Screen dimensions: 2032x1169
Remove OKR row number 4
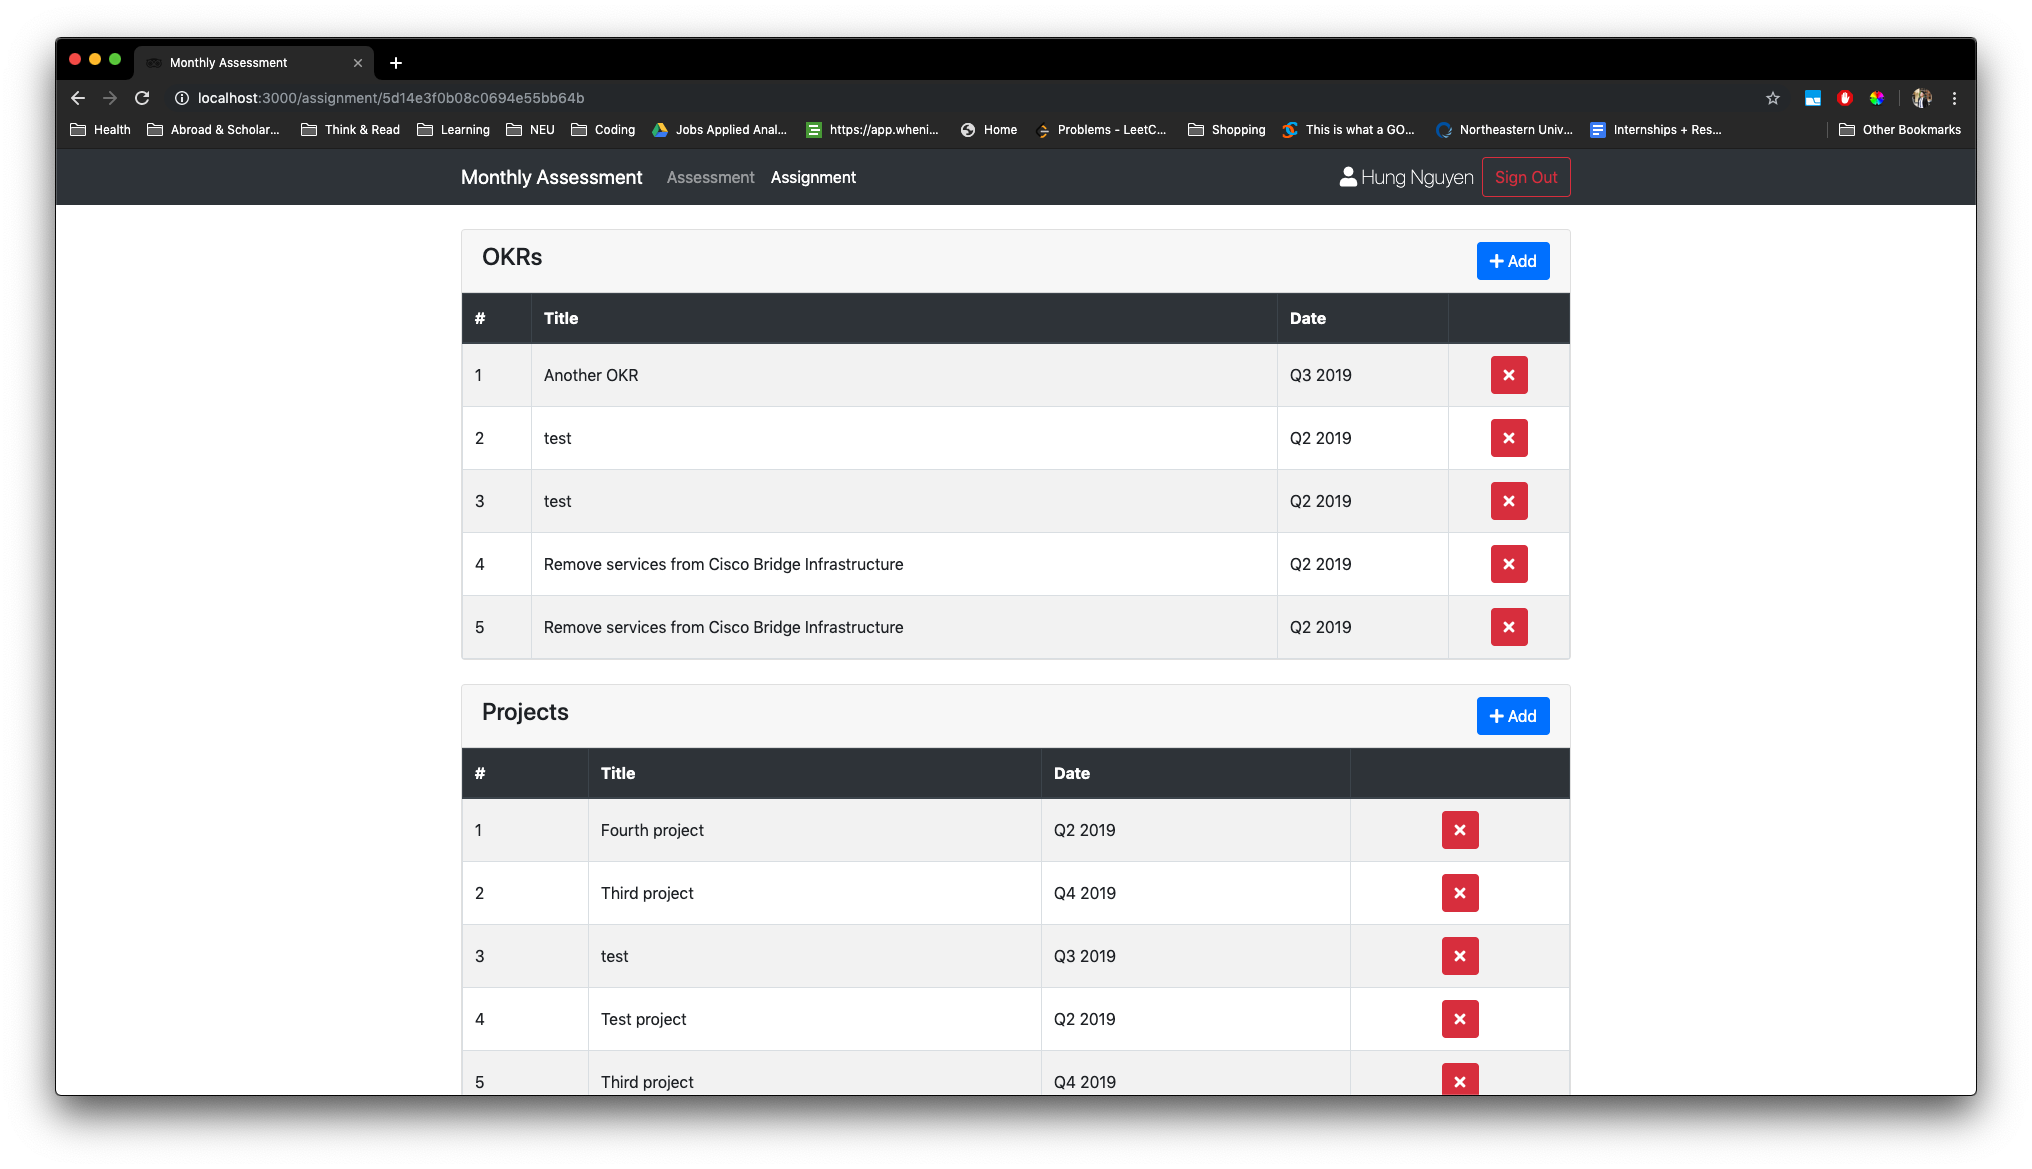(x=1508, y=564)
